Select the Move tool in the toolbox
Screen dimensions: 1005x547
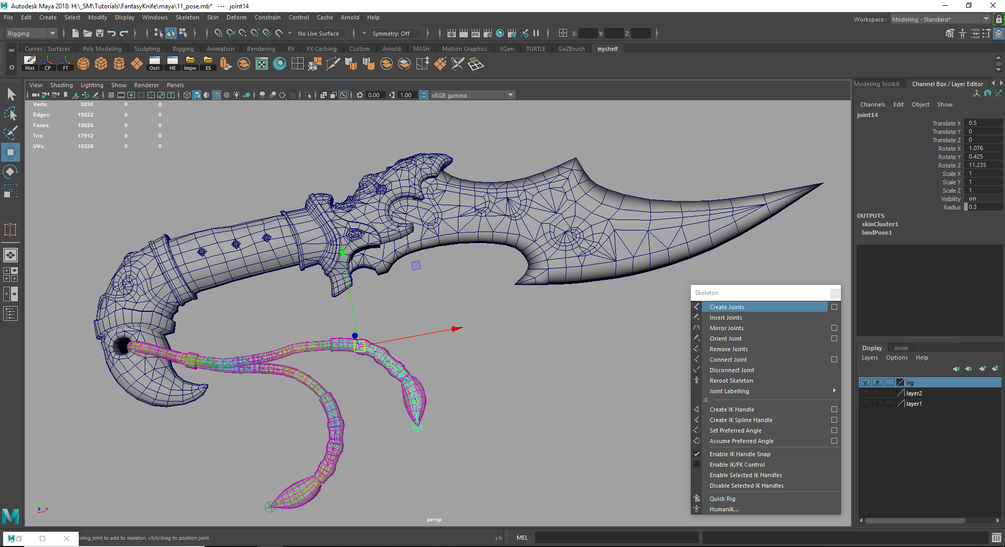coord(11,152)
